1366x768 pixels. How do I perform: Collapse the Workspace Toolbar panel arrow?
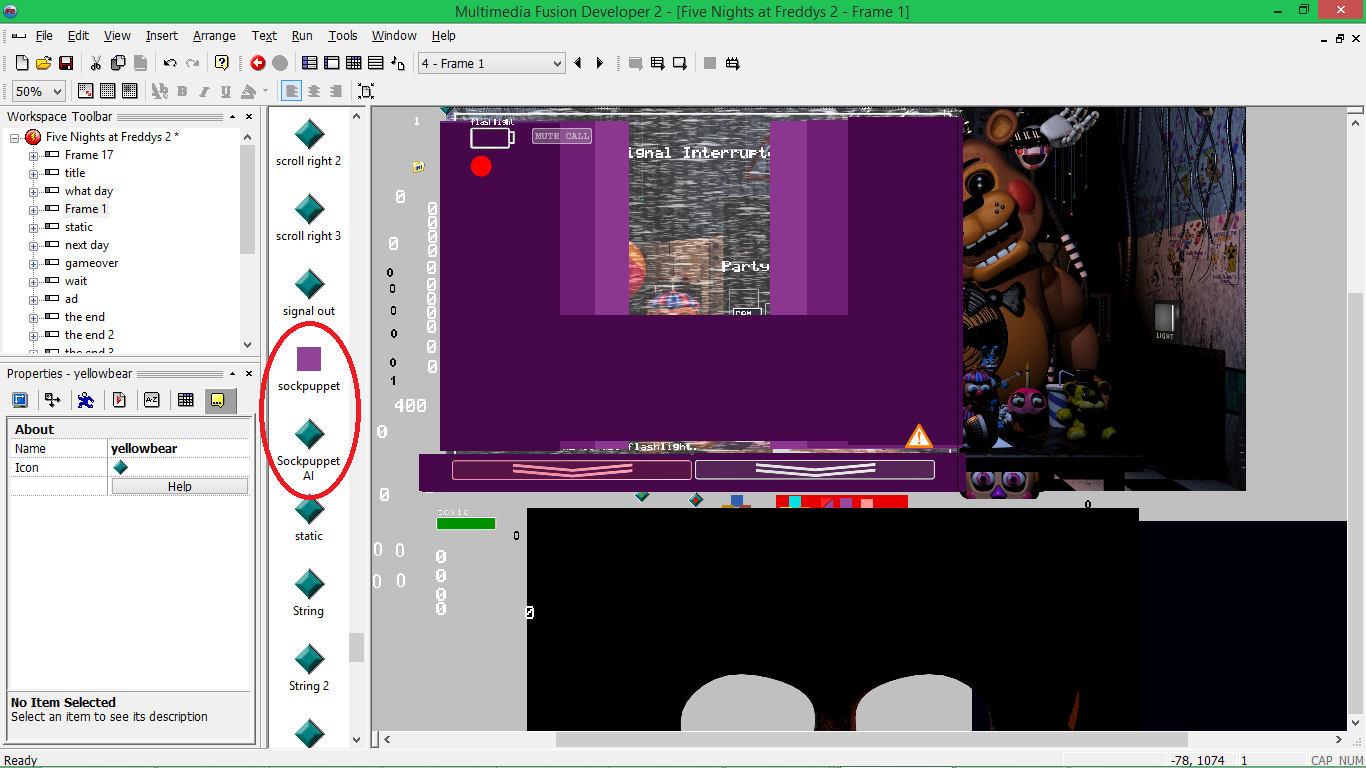click(x=233, y=117)
